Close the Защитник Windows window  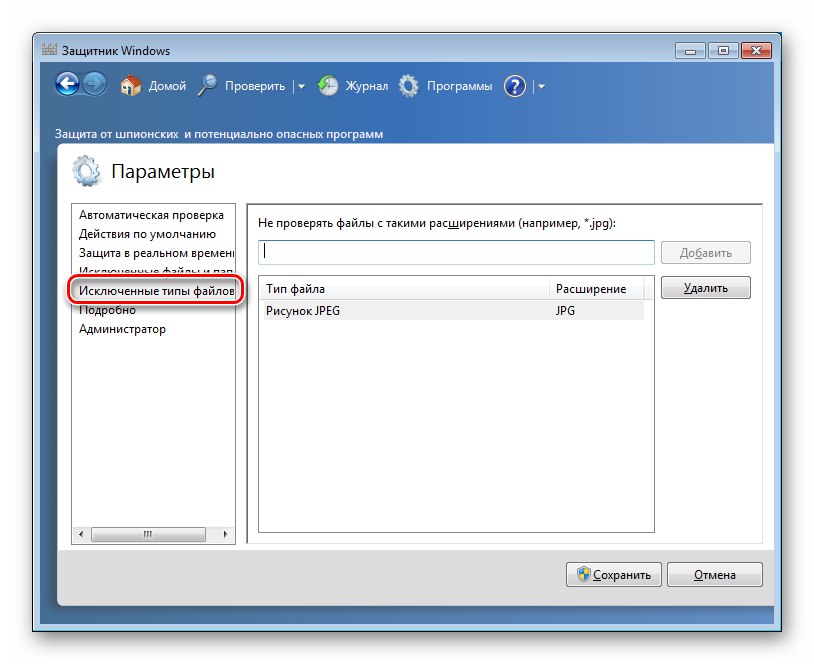[757, 51]
